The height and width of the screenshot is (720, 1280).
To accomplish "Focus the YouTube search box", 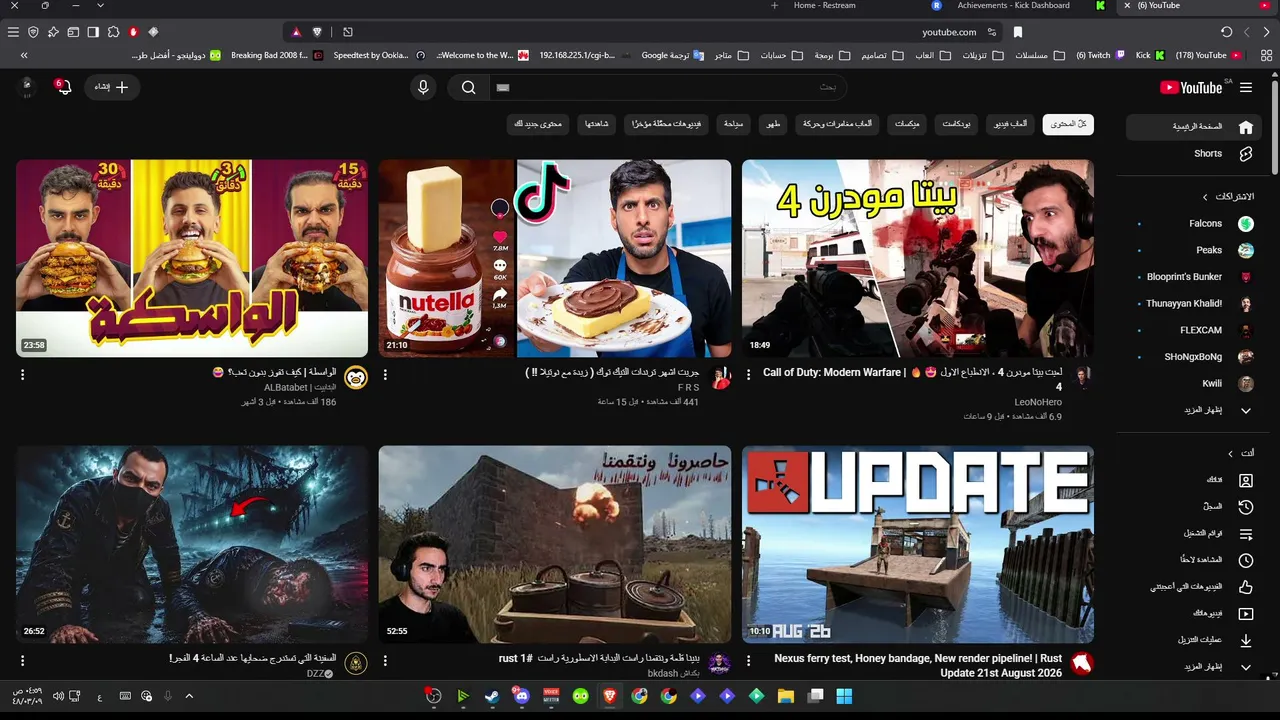I will click(667, 88).
